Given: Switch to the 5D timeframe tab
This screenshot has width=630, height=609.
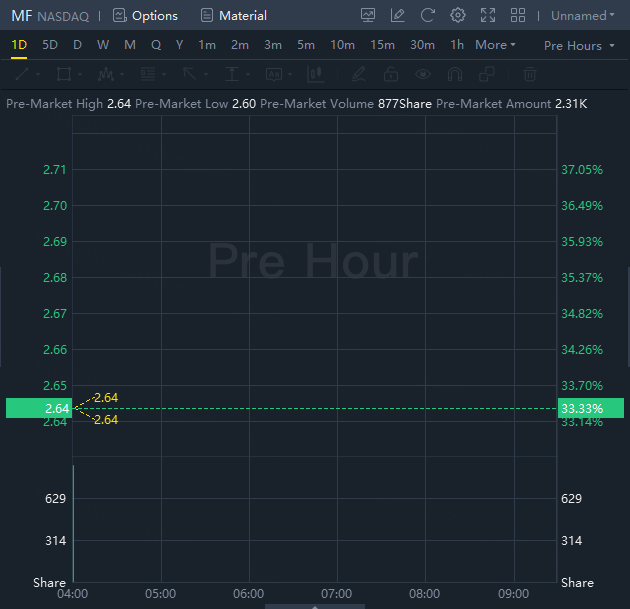Looking at the screenshot, I should point(50,45).
